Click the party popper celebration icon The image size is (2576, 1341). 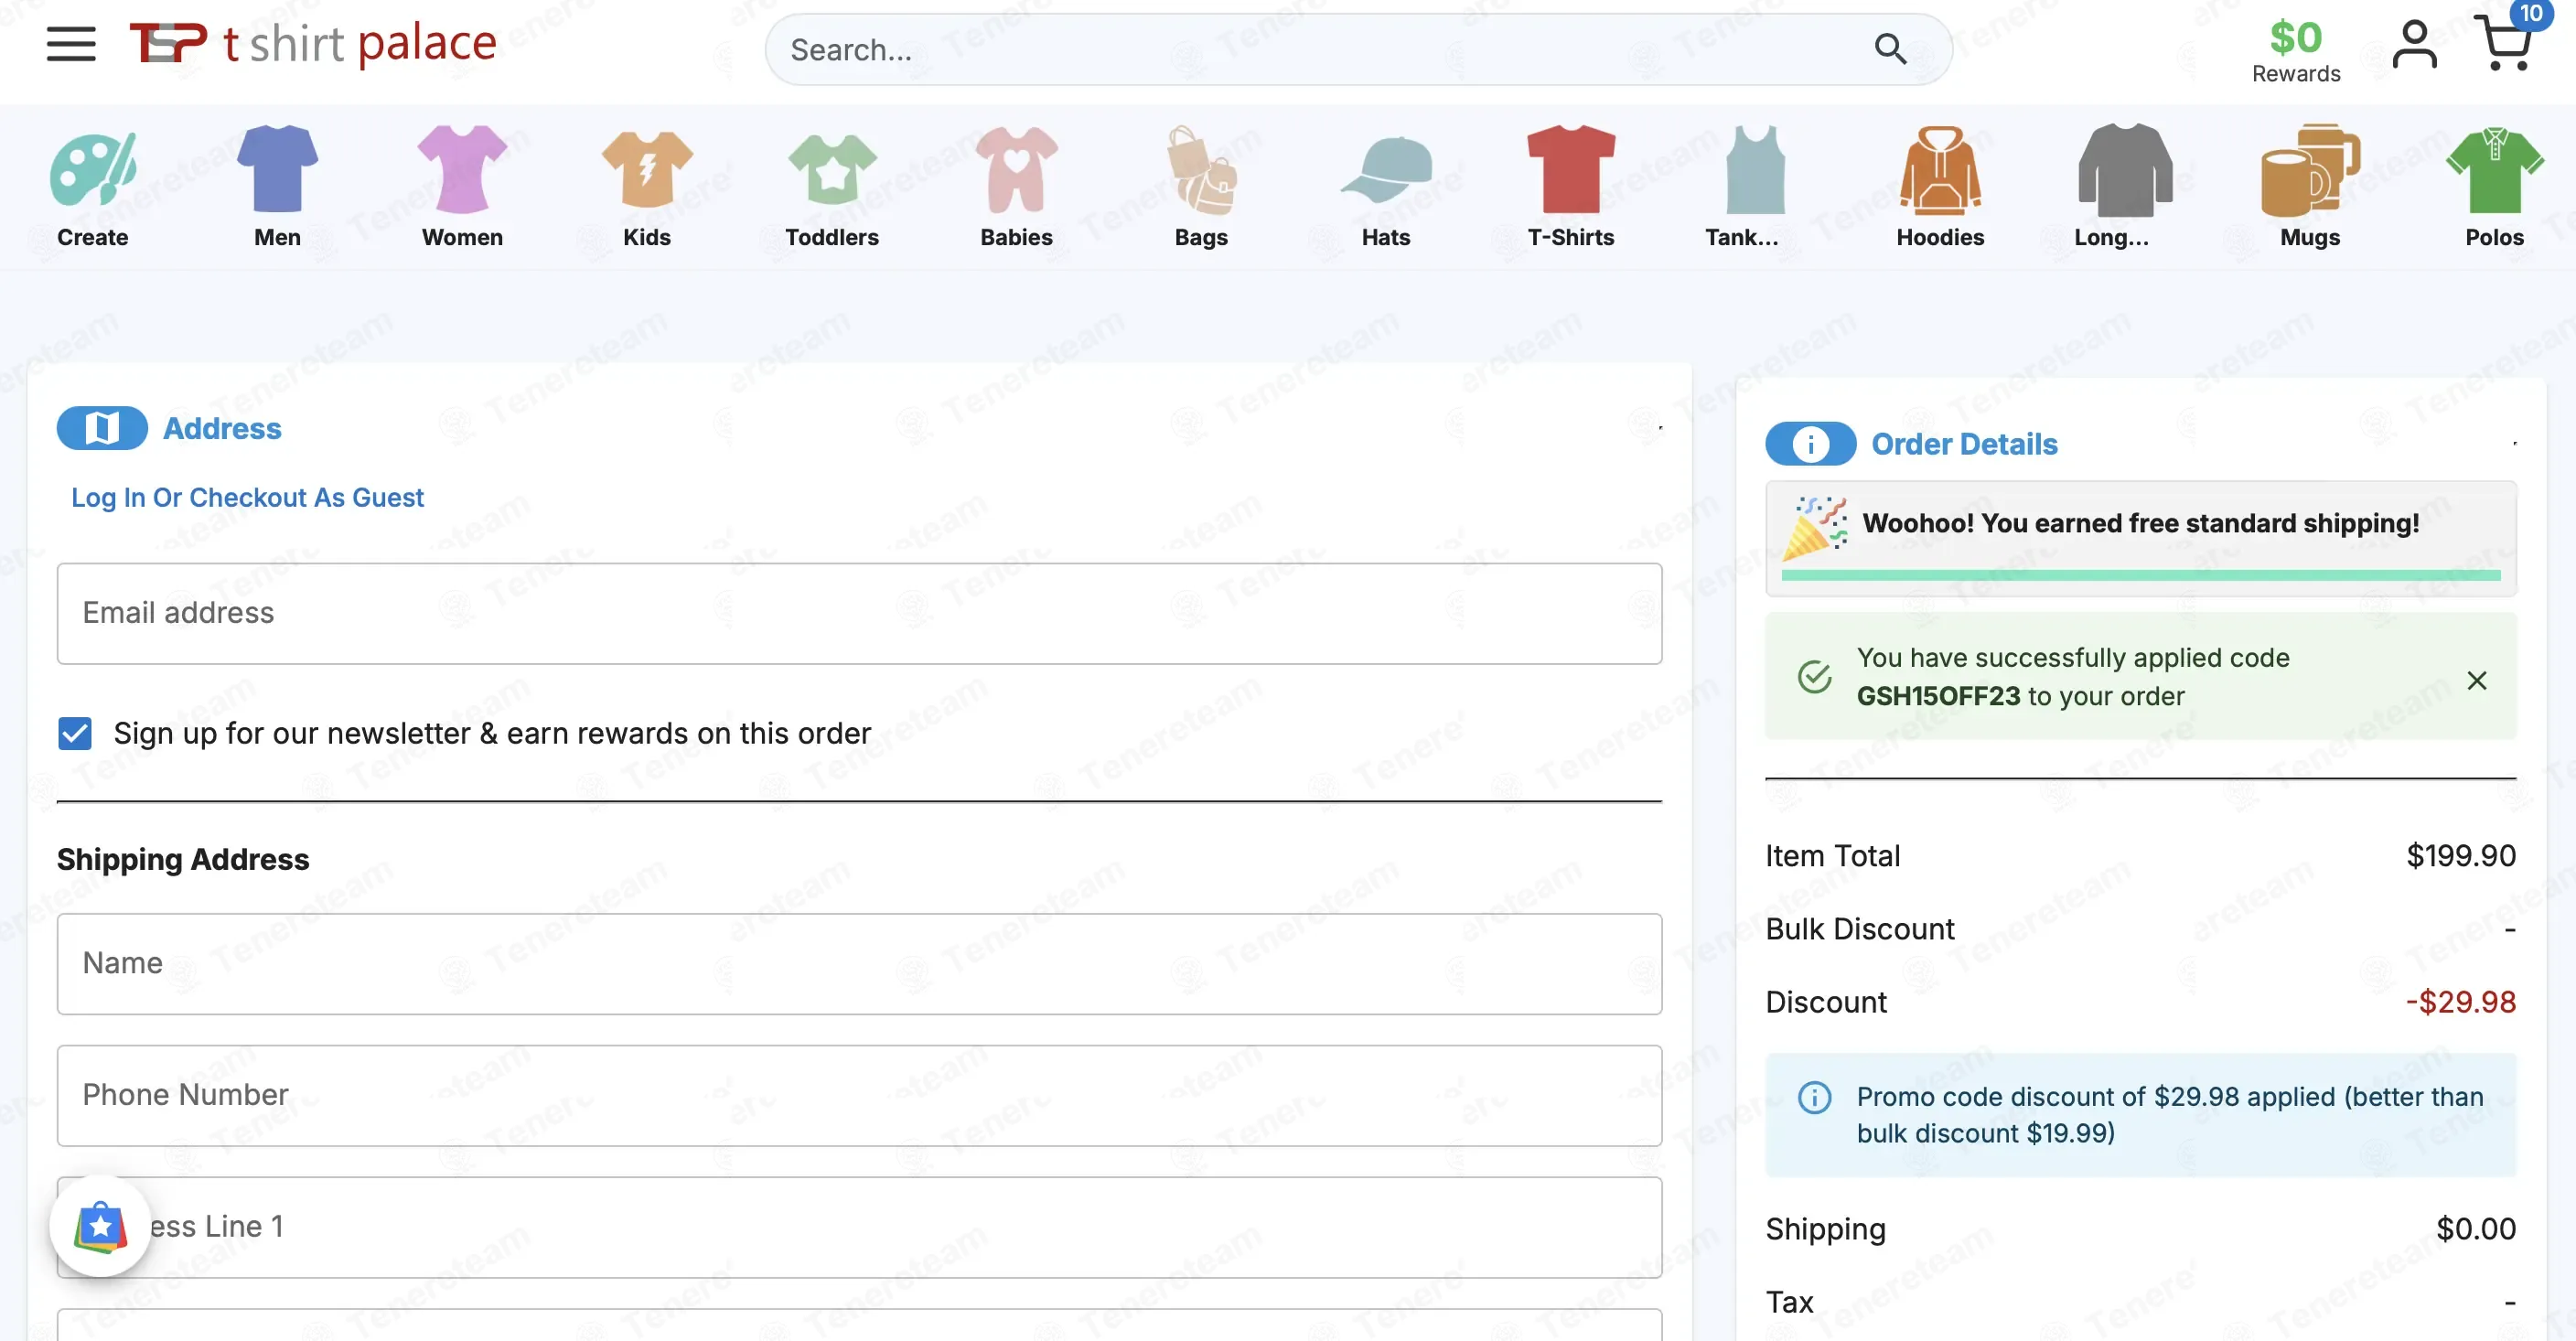click(1814, 527)
